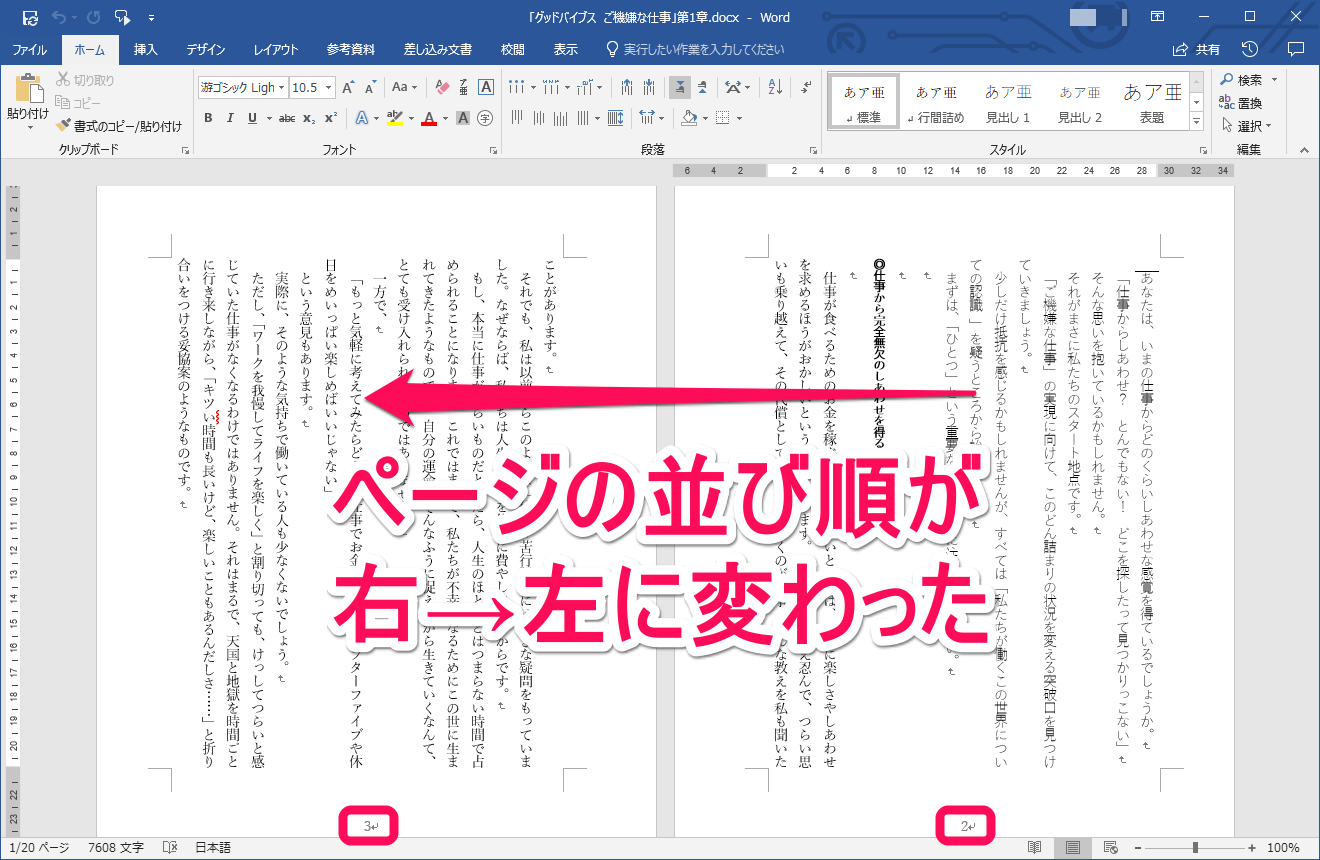Apply superscript formatting
The image size is (1320, 860).
pyautogui.click(x=330, y=118)
